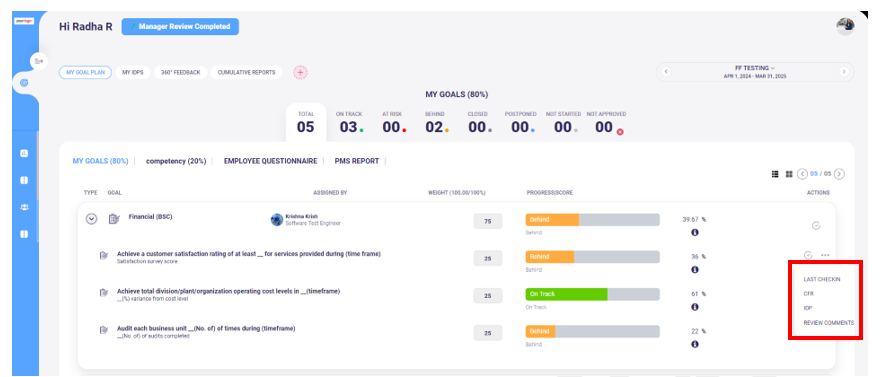Open Achieve a customer satisfaction rating goal
The image size is (888, 377).
249,254
